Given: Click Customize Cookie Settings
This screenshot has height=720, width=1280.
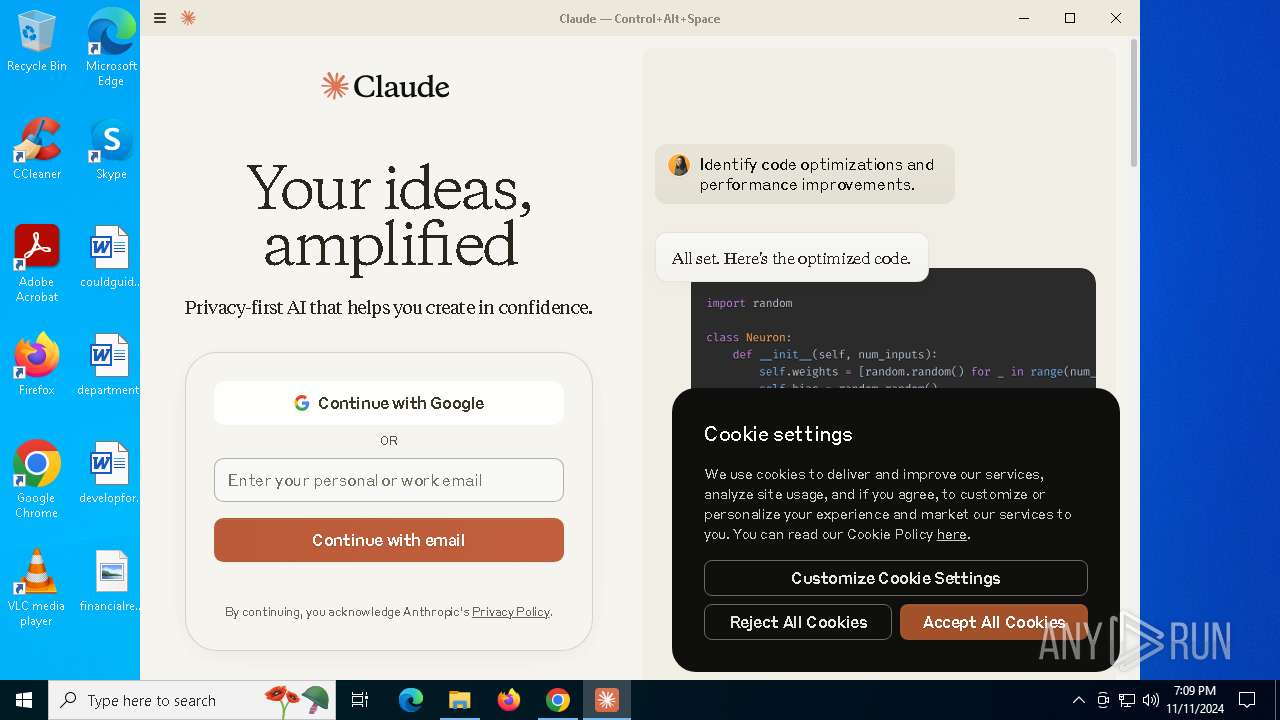Looking at the screenshot, I should coord(896,578).
